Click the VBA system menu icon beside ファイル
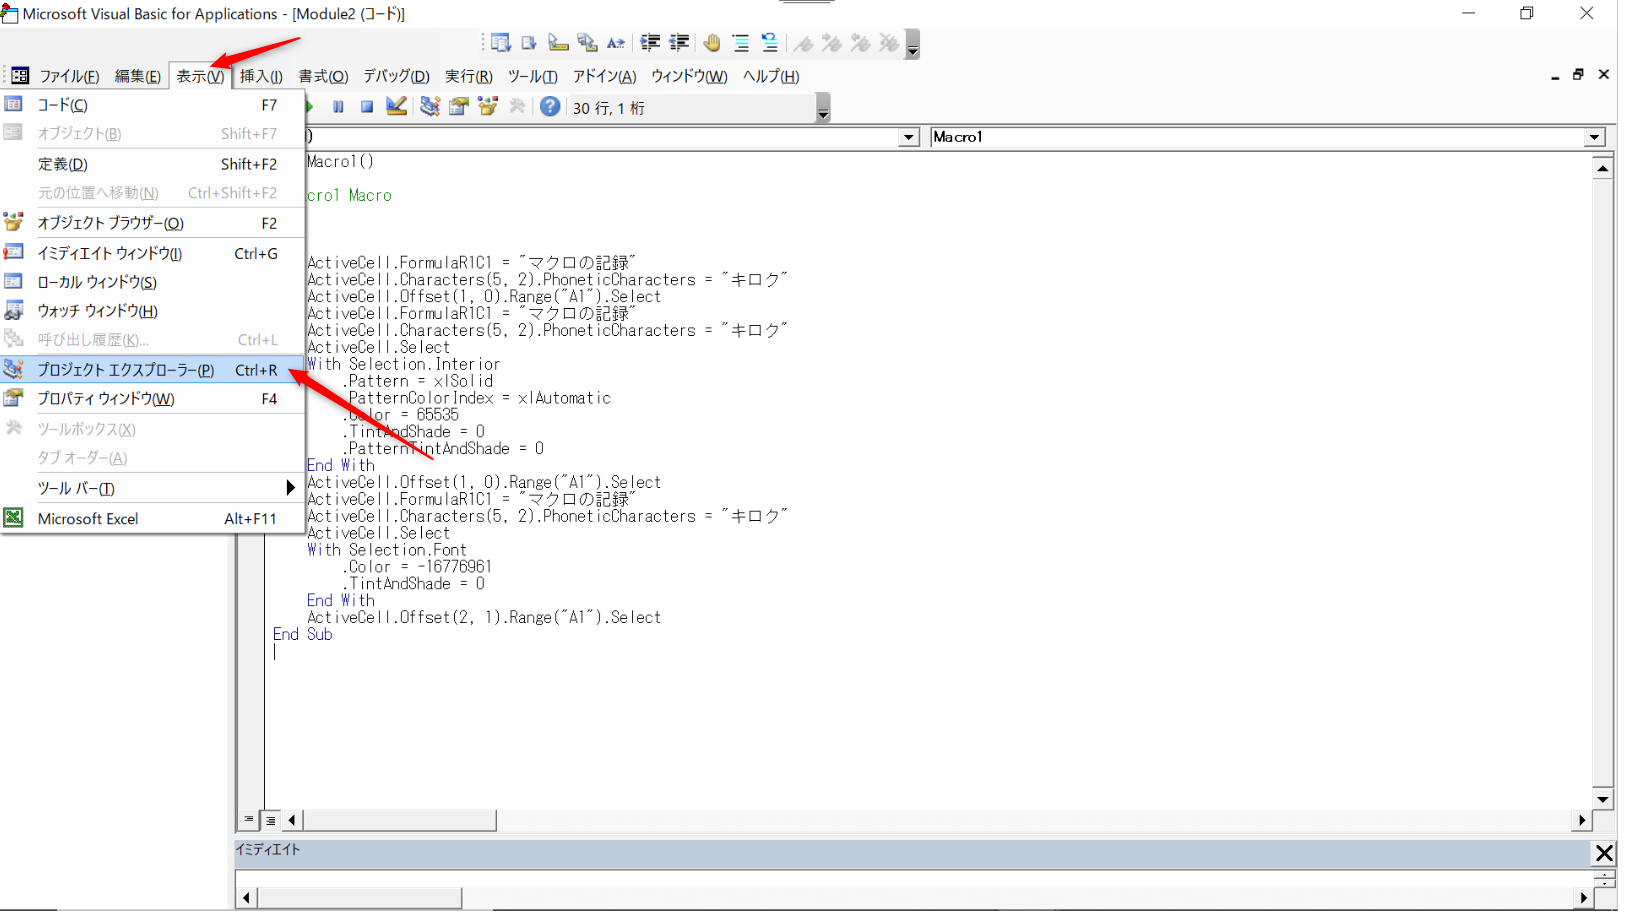Viewport: 1626px width, 916px height. tap(20, 76)
